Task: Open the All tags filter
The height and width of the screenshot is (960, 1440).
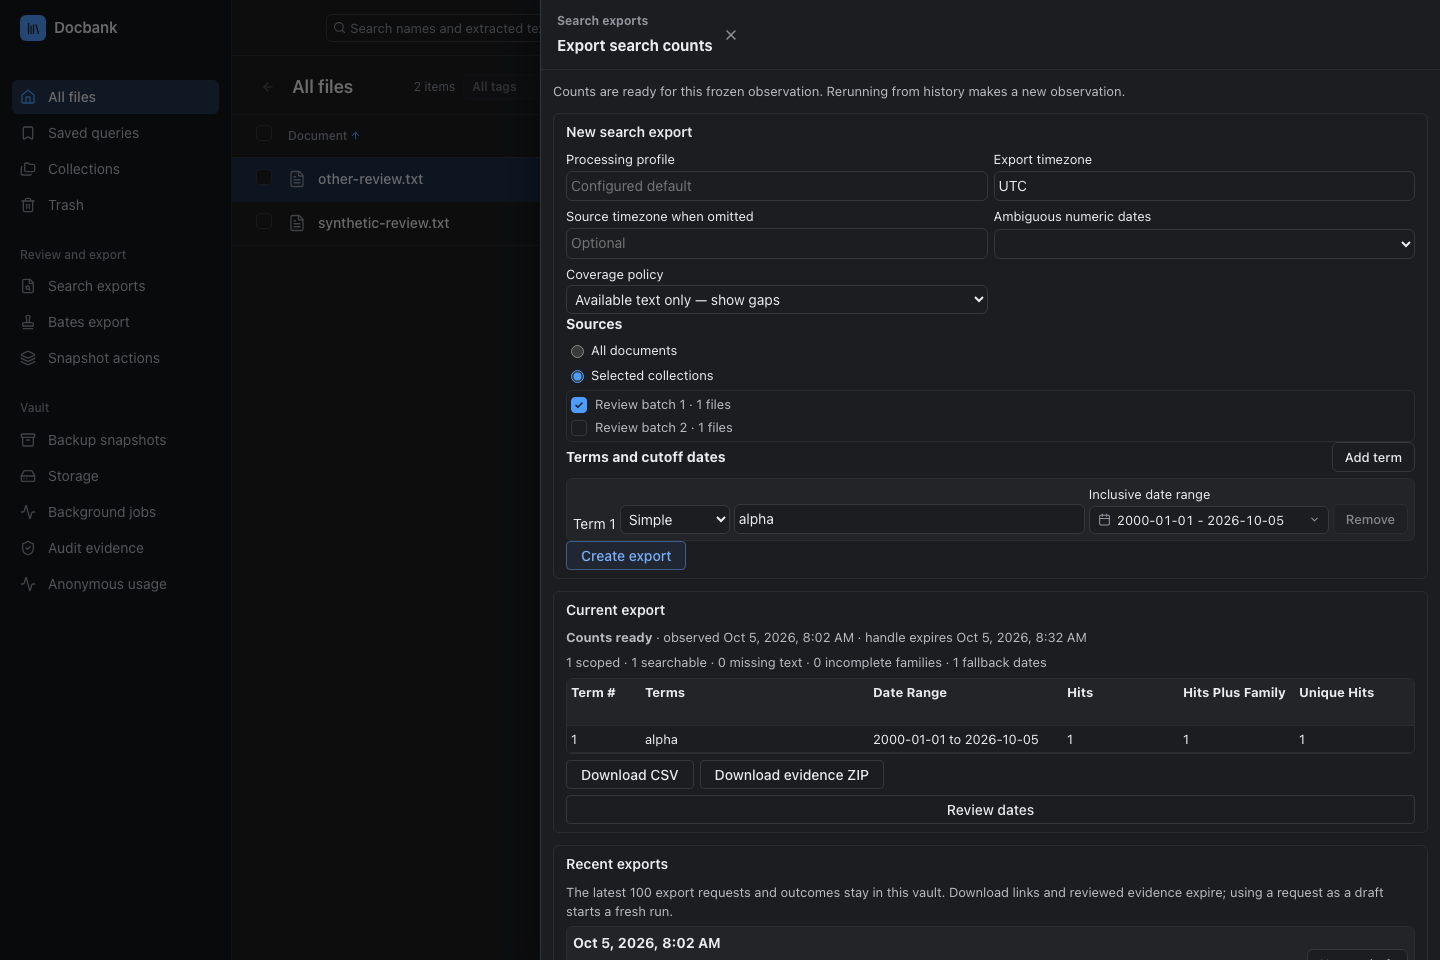Action: tap(494, 87)
